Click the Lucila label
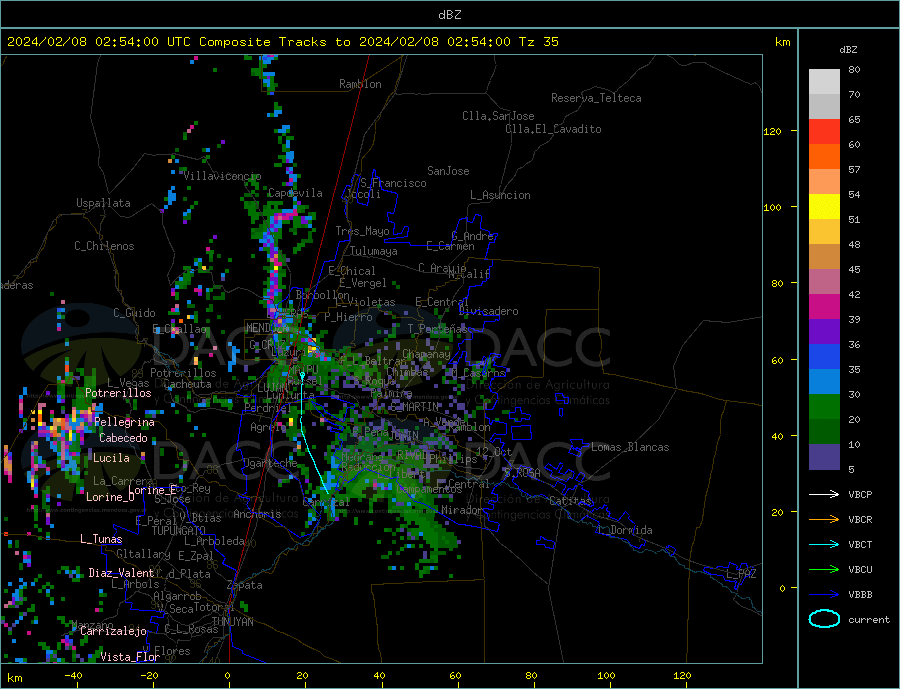 (111, 458)
